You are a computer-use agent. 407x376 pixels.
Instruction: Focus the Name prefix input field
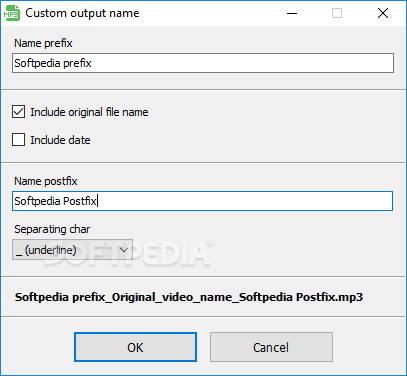[x=203, y=63]
